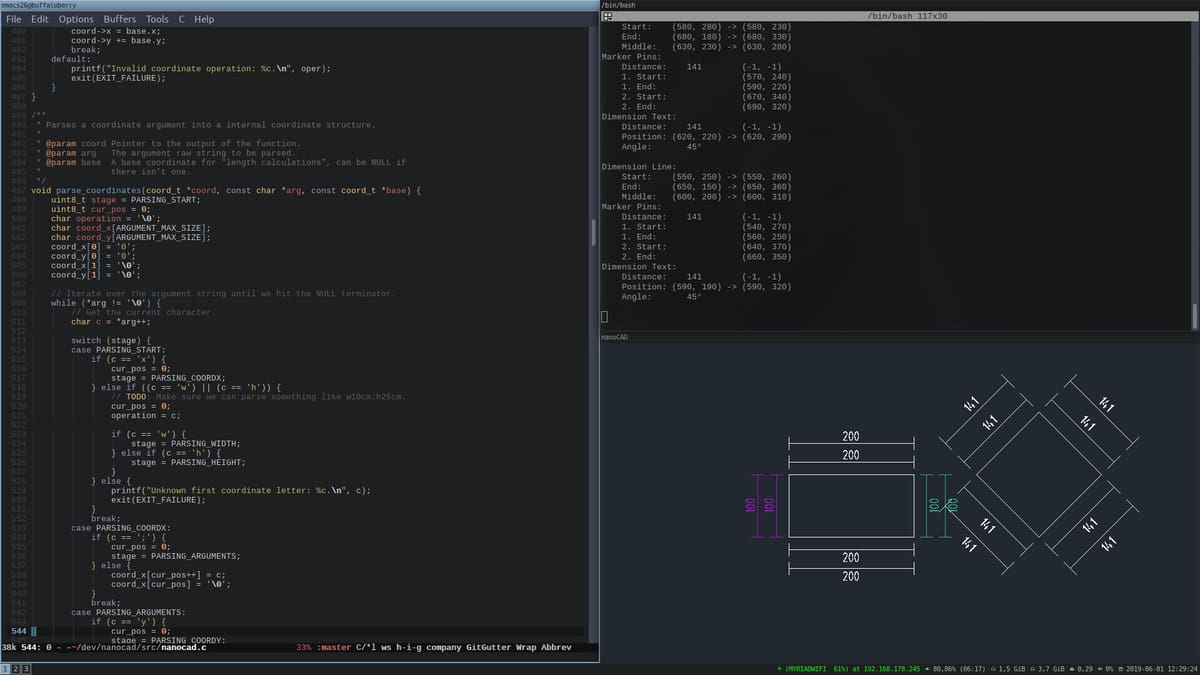Open the Edit menu in Emacs
Image resolution: width=1200 pixels, height=675 pixels.
tap(40, 19)
